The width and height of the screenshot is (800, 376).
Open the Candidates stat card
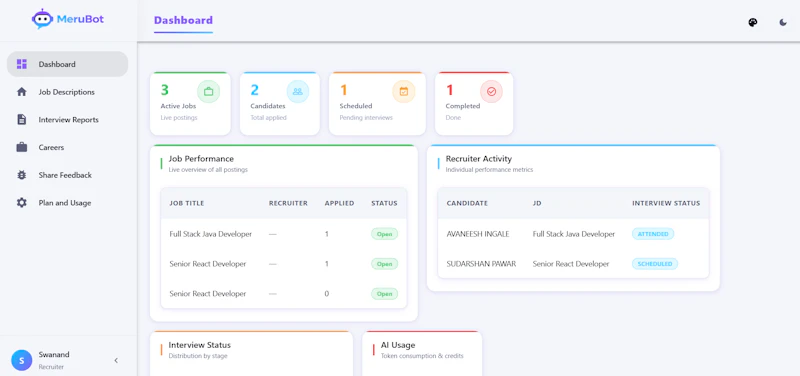pyautogui.click(x=280, y=104)
